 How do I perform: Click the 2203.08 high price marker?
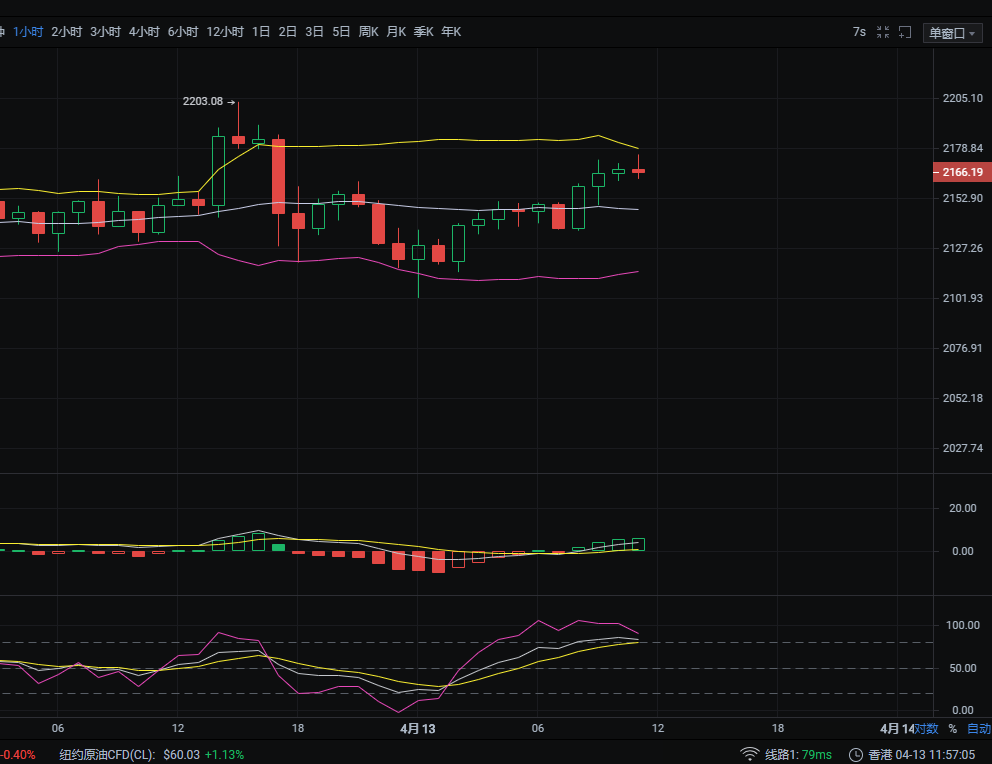coord(208,101)
